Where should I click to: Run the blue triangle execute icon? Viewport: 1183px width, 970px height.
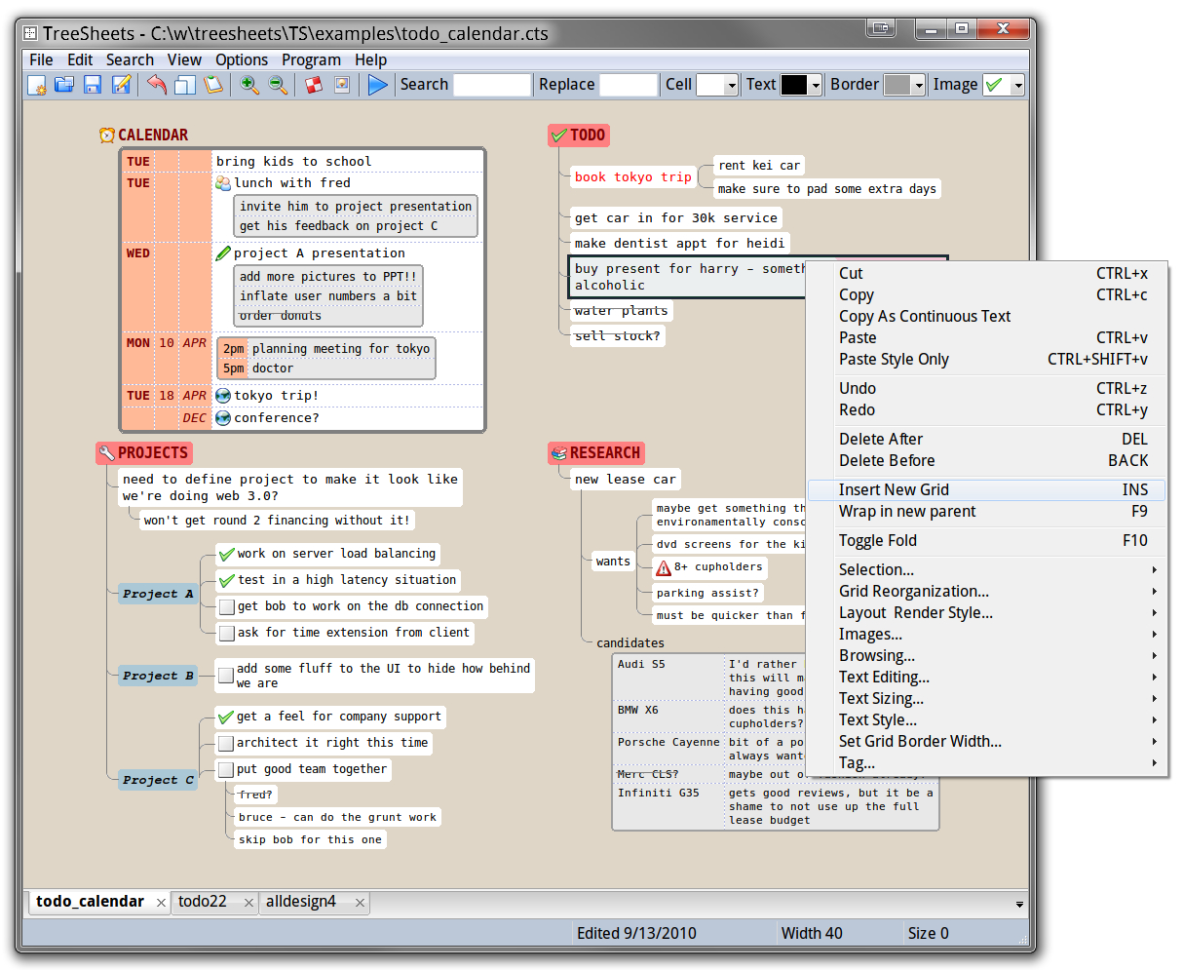[378, 84]
